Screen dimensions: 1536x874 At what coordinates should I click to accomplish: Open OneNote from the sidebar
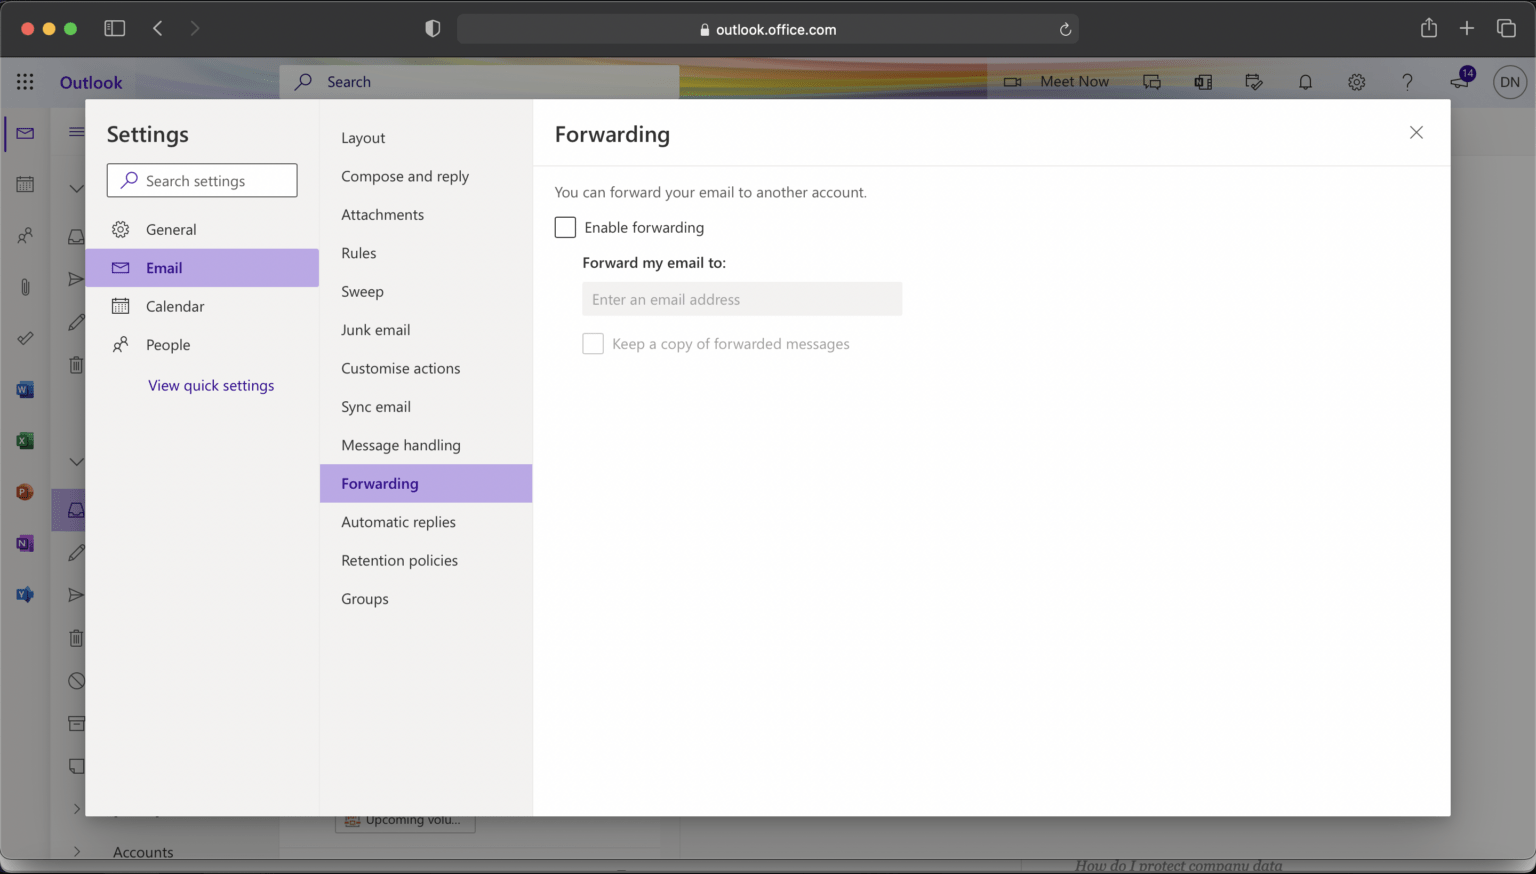click(24, 543)
